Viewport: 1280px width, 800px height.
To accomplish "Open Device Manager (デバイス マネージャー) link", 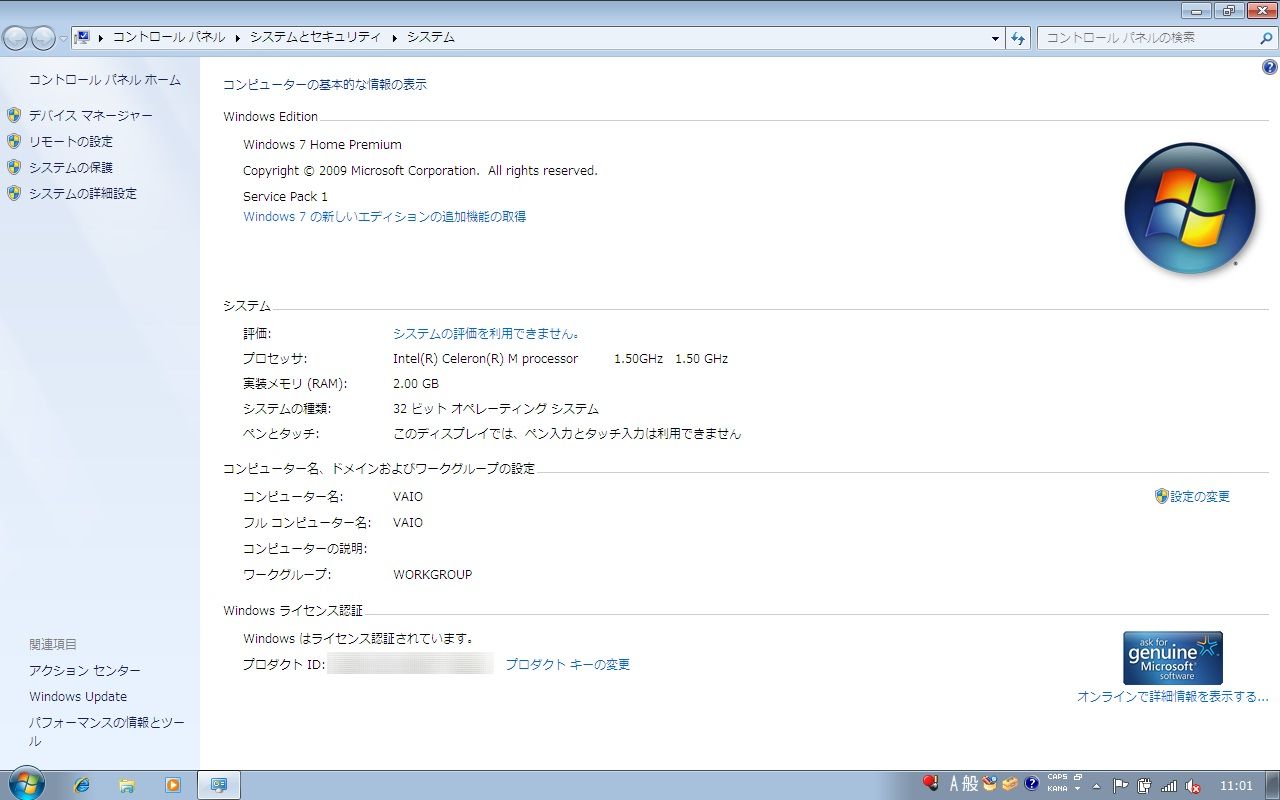I will pos(90,116).
